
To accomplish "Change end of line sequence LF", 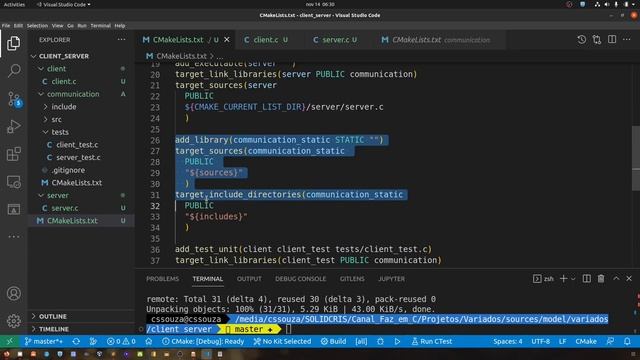I will pos(562,341).
